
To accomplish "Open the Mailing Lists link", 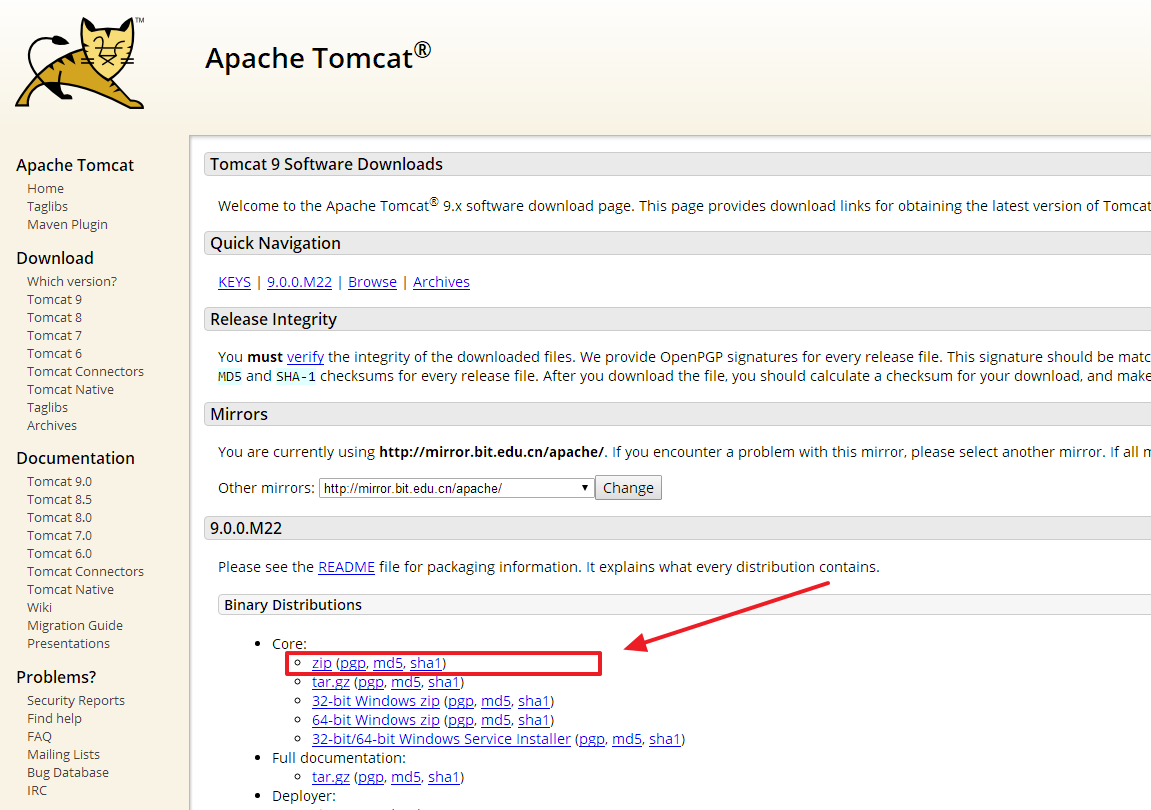I will pyautogui.click(x=63, y=754).
